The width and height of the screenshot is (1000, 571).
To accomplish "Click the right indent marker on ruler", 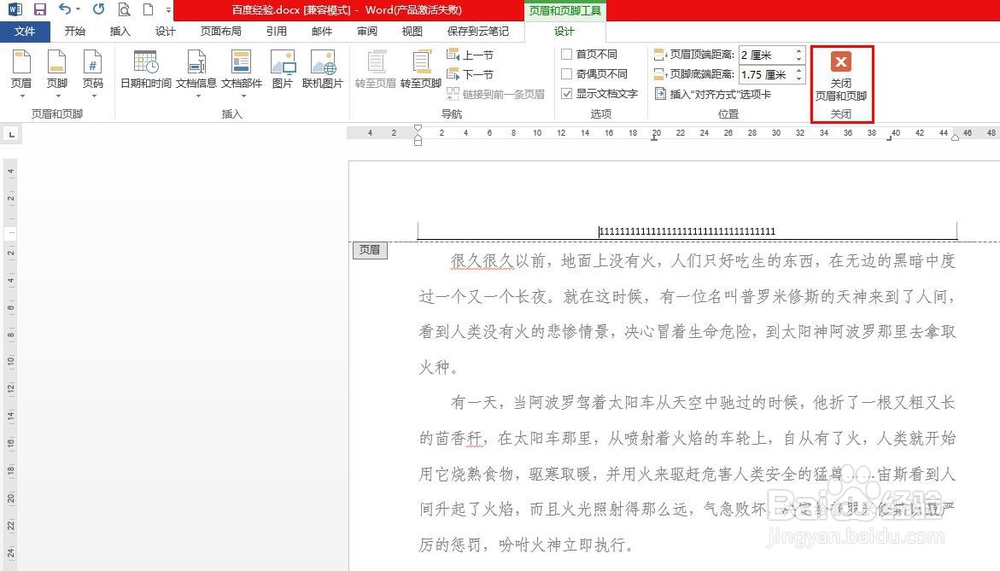I will click(x=955, y=137).
